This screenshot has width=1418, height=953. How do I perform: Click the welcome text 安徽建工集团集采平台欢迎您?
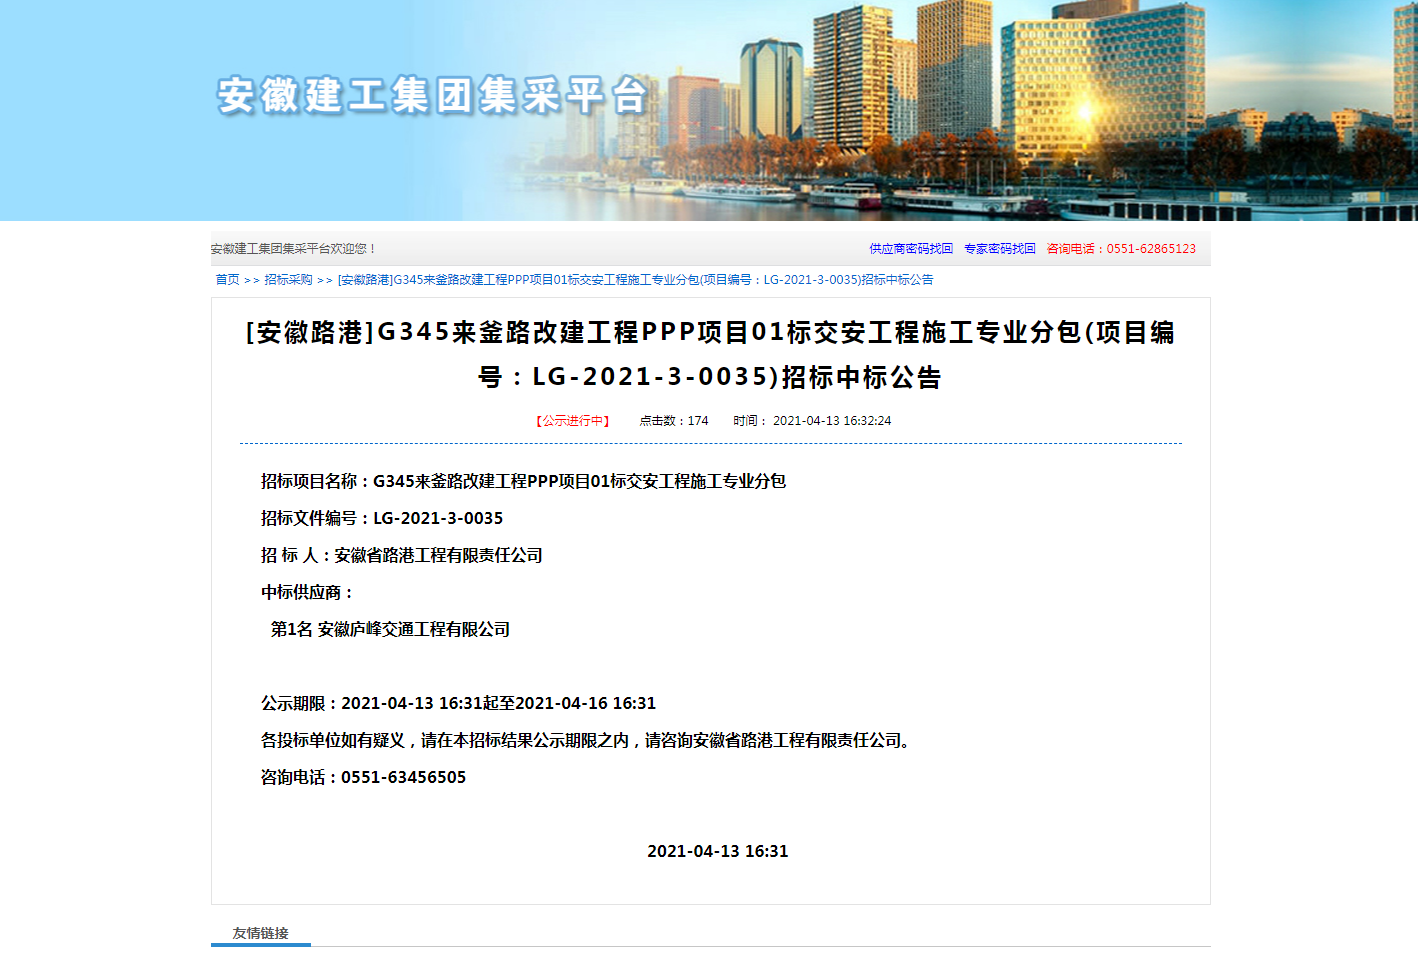[x=293, y=249]
